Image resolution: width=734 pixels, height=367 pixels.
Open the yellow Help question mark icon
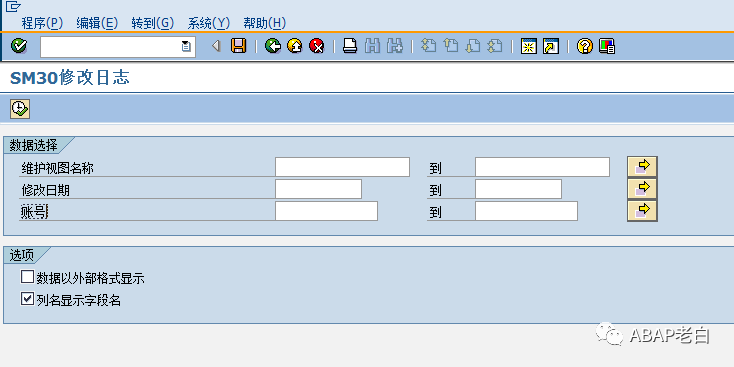point(585,46)
